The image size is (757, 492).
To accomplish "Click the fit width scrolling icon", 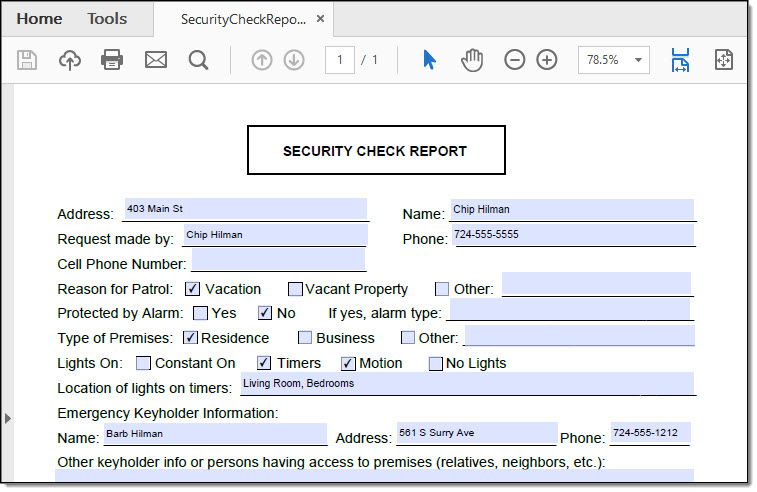I will tap(680, 60).
